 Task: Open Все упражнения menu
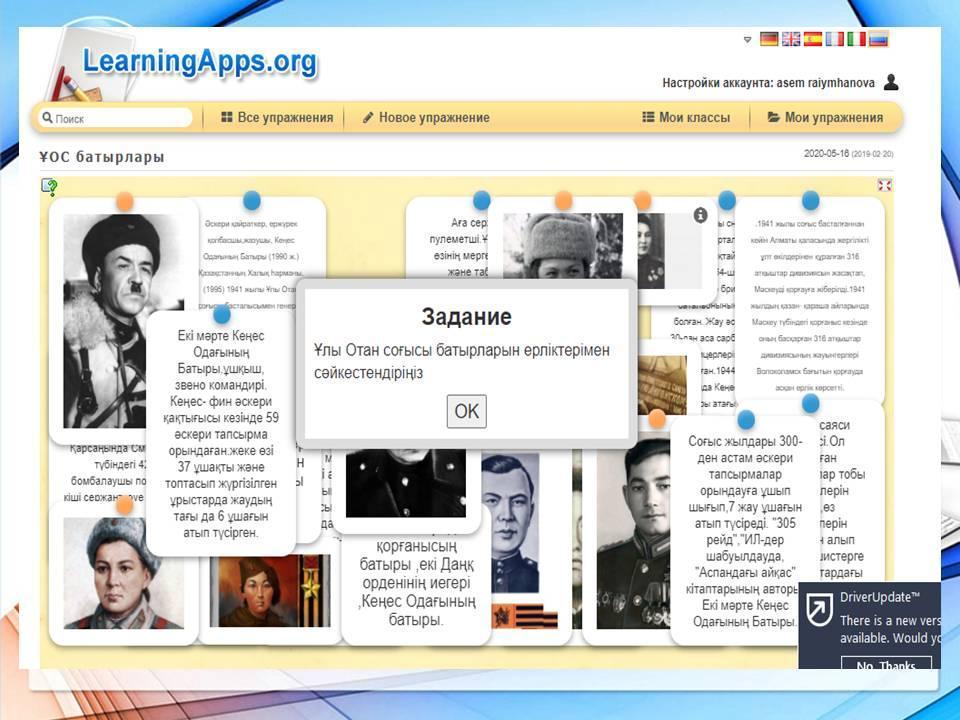277,118
